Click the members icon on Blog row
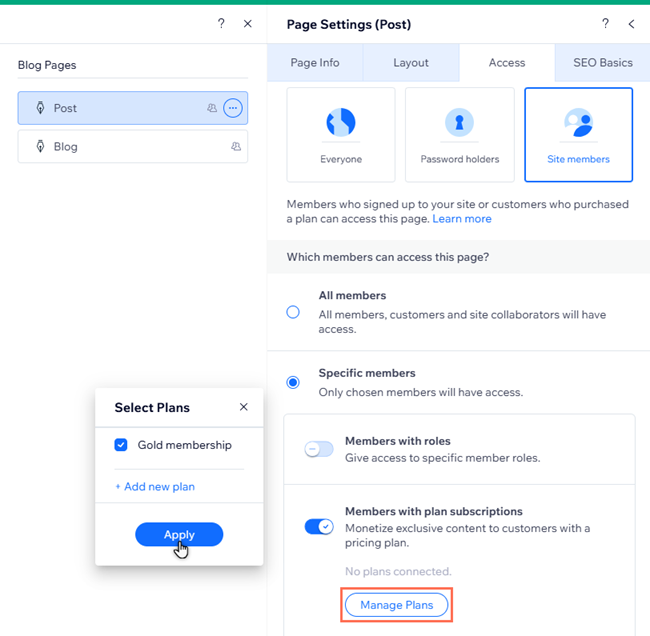The height and width of the screenshot is (636, 650). pos(236,146)
